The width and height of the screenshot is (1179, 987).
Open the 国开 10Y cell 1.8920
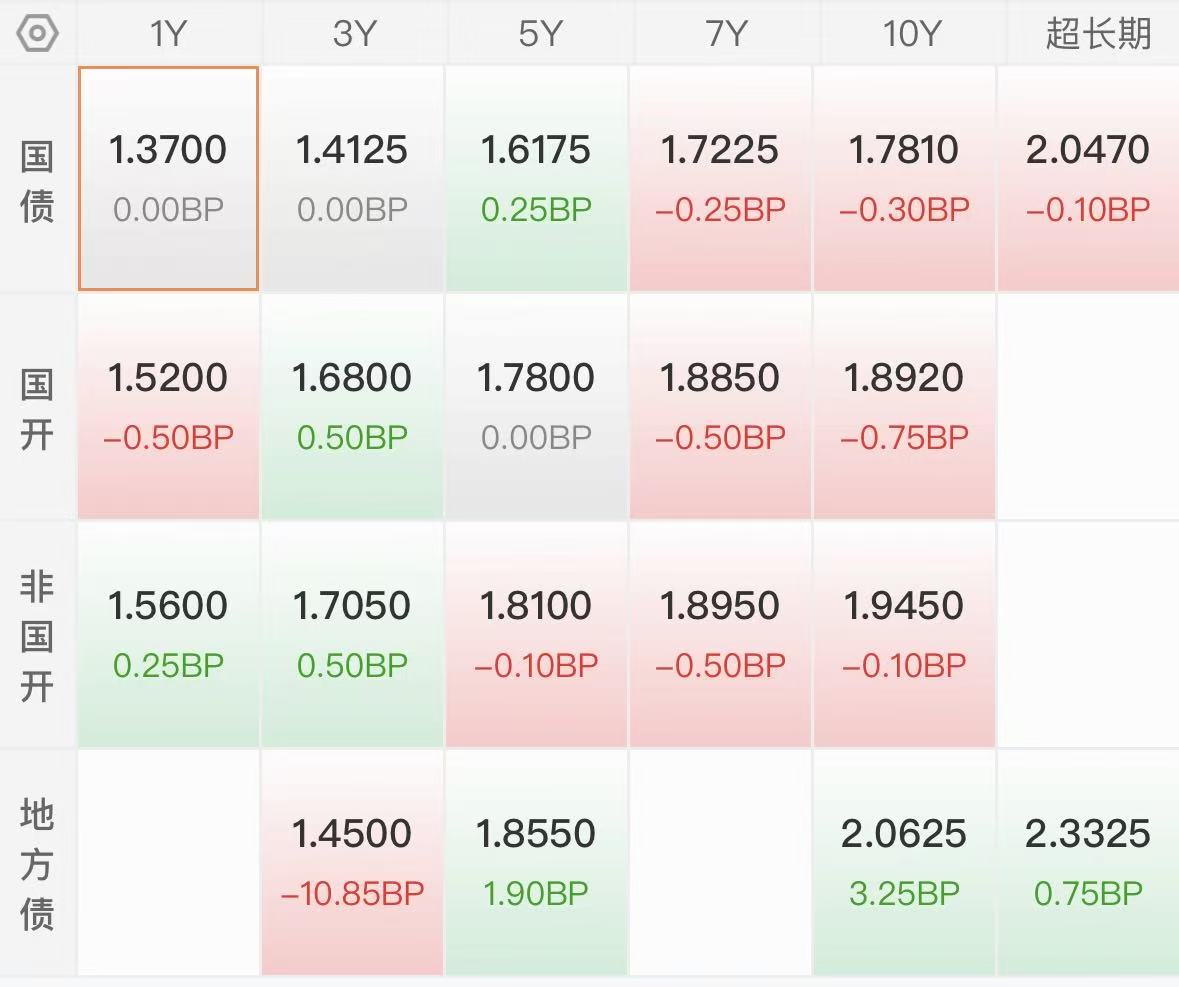[904, 407]
